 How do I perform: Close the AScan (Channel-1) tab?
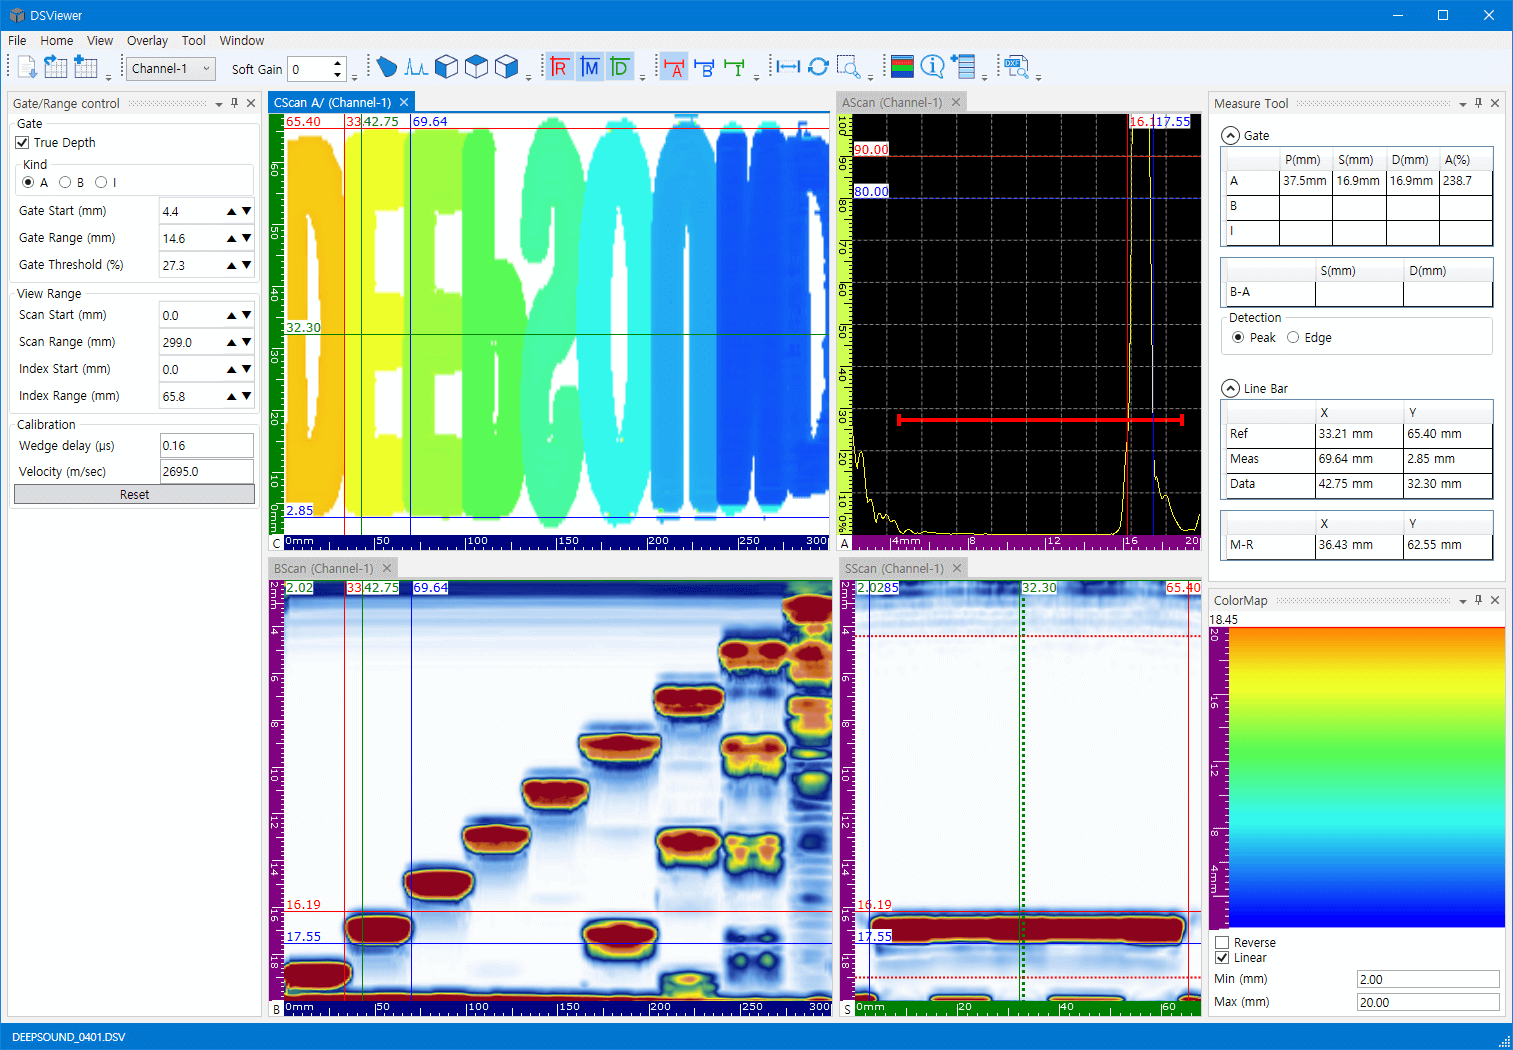tap(956, 102)
